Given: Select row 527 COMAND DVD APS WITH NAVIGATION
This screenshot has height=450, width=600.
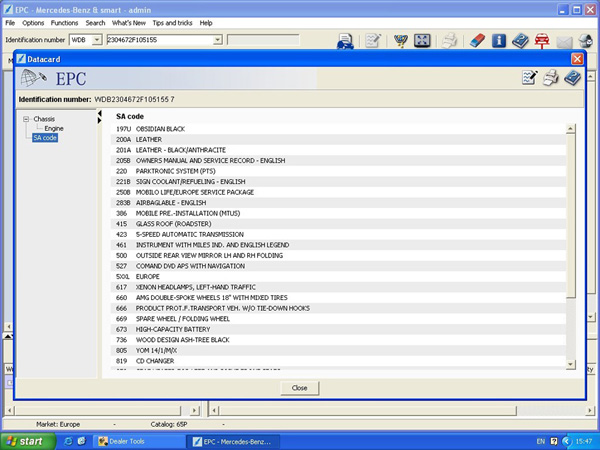Looking at the screenshot, I should tap(338, 266).
